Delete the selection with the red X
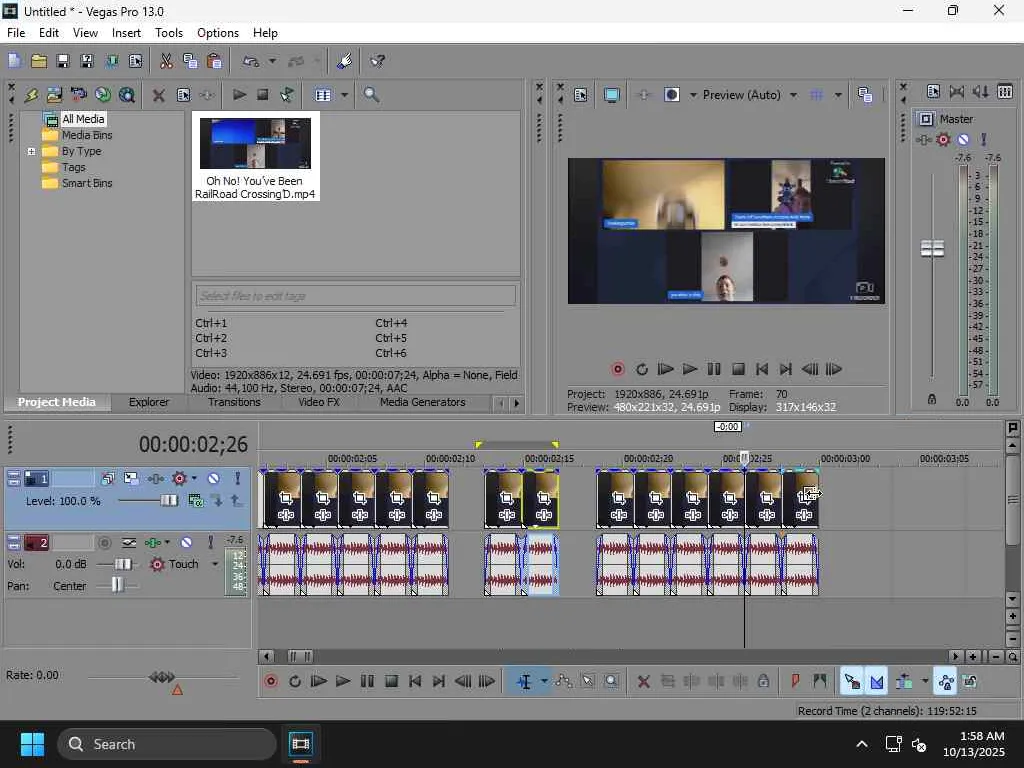This screenshot has height=768, width=1024. pos(643,682)
